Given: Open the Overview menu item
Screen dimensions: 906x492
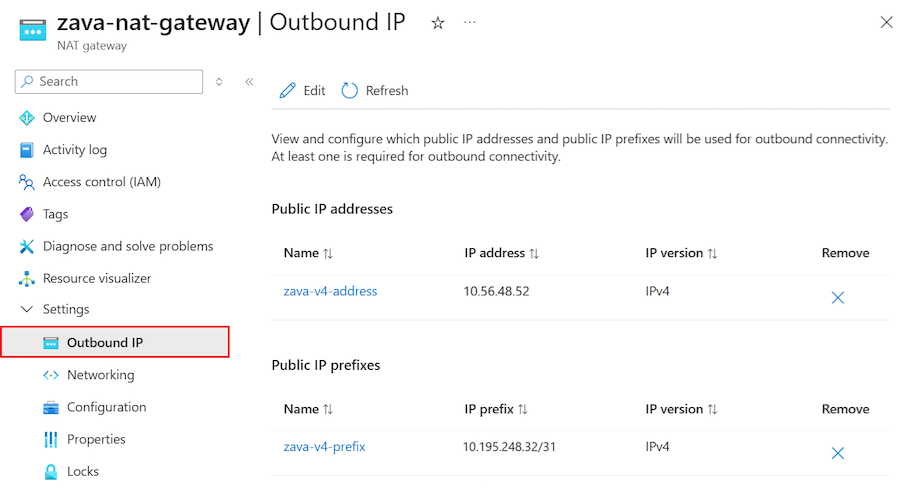Looking at the screenshot, I should point(69,117).
